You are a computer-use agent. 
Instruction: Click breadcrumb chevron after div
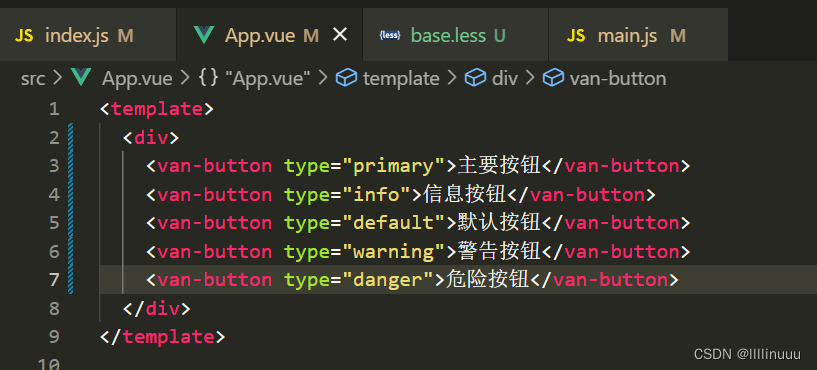pyautogui.click(x=530, y=79)
